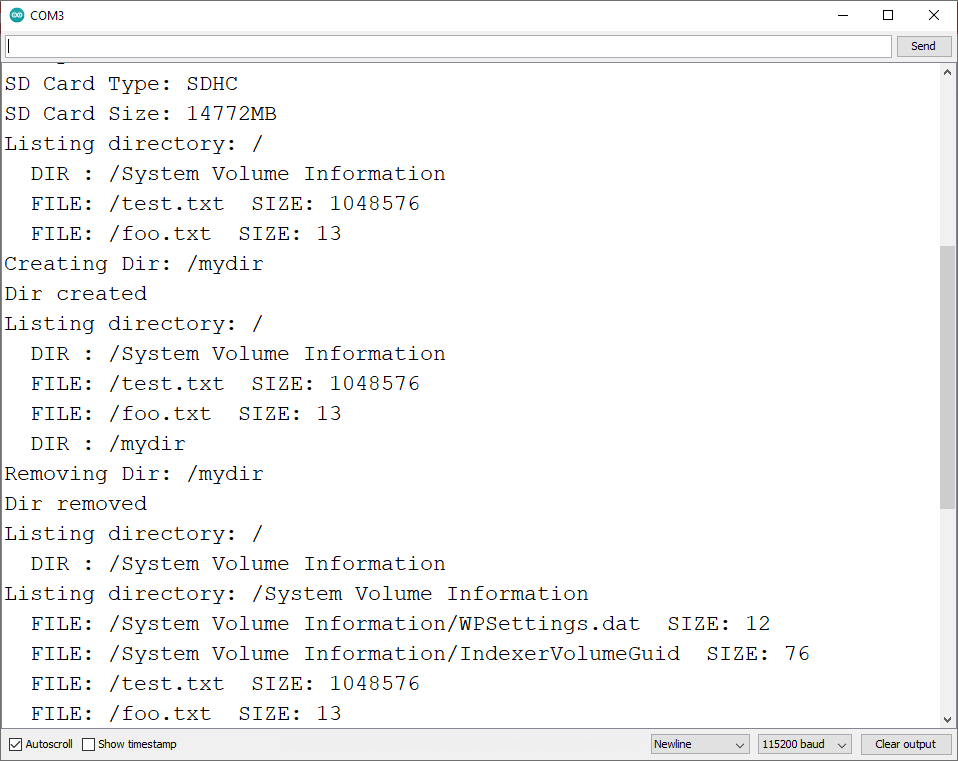Click the Clear output button

pos(905,744)
